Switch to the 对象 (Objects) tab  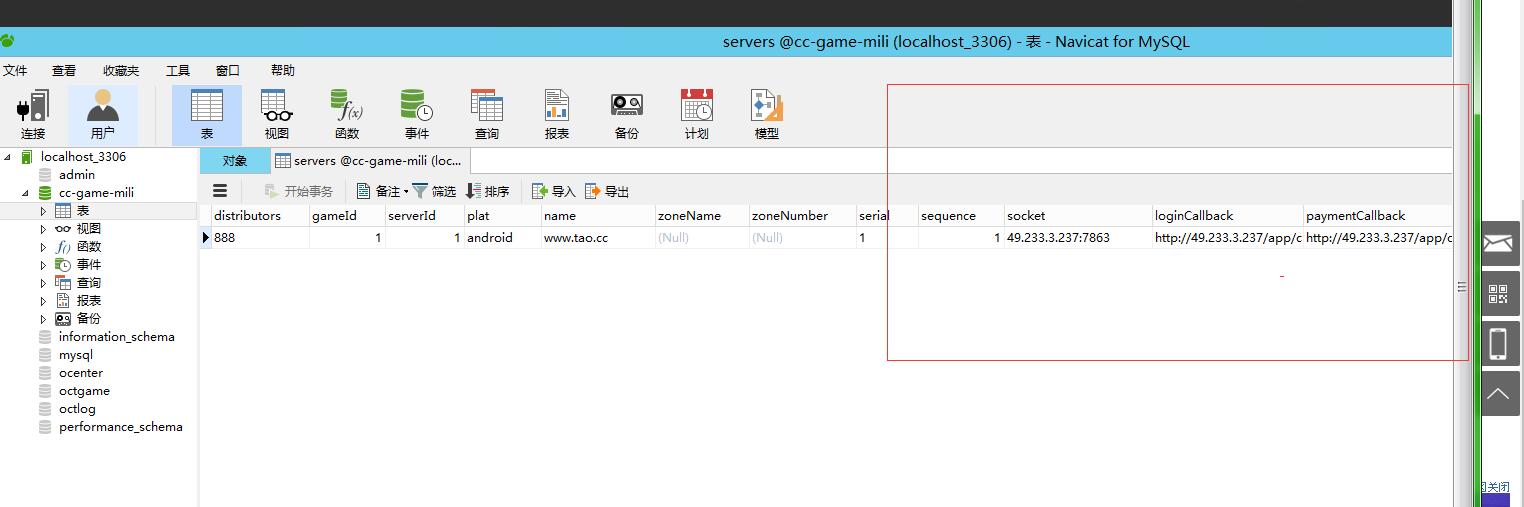coord(235,161)
